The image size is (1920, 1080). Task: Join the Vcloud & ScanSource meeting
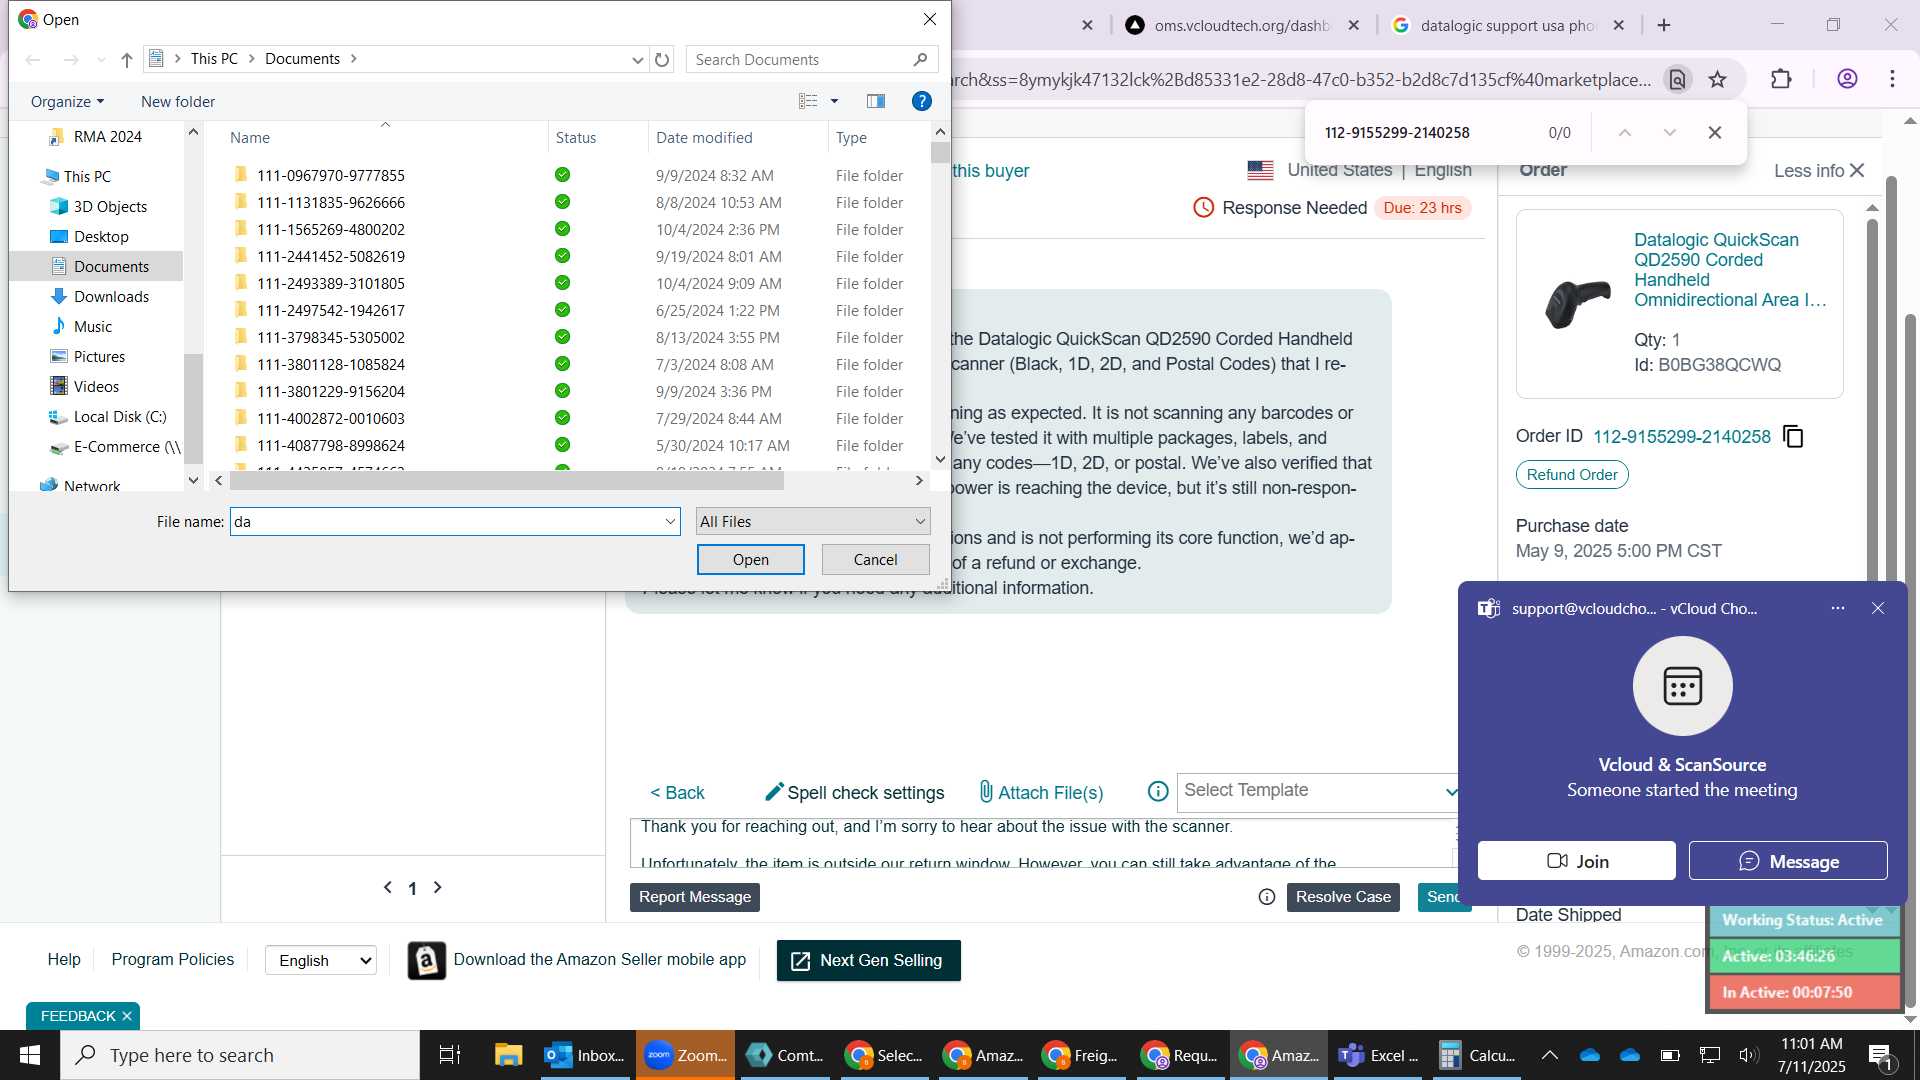tap(1577, 861)
